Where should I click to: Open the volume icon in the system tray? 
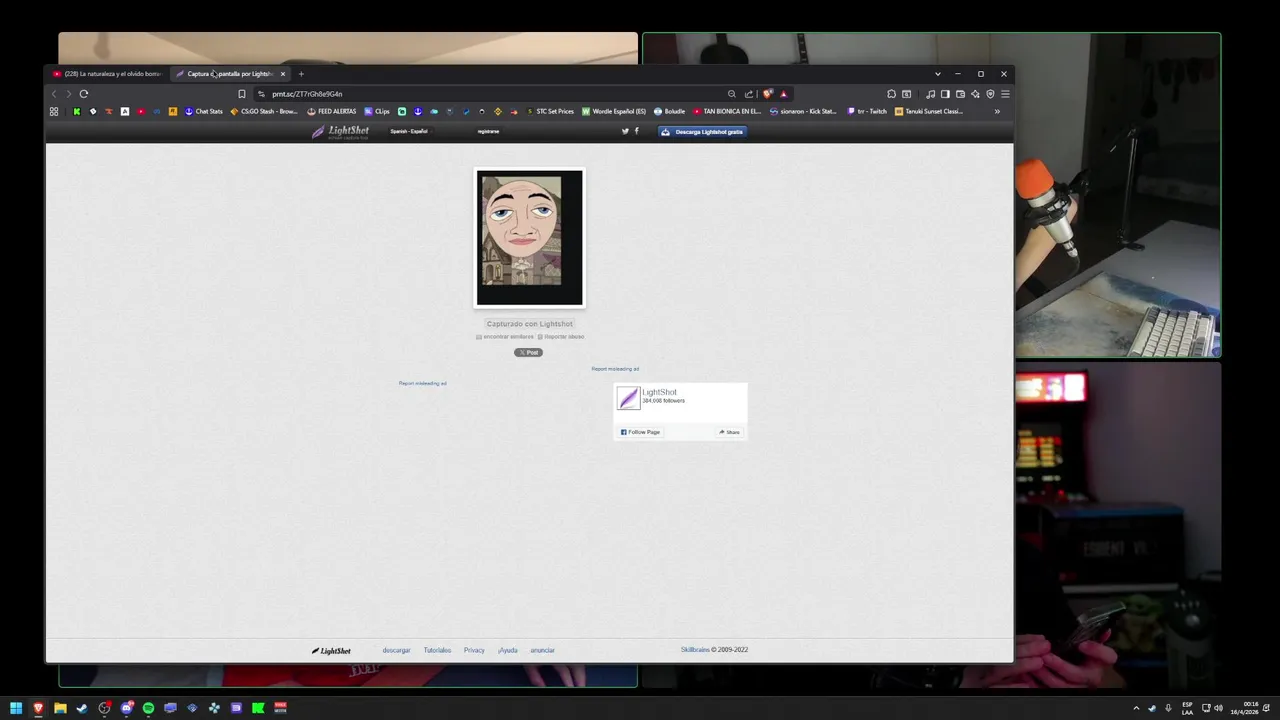1218,708
